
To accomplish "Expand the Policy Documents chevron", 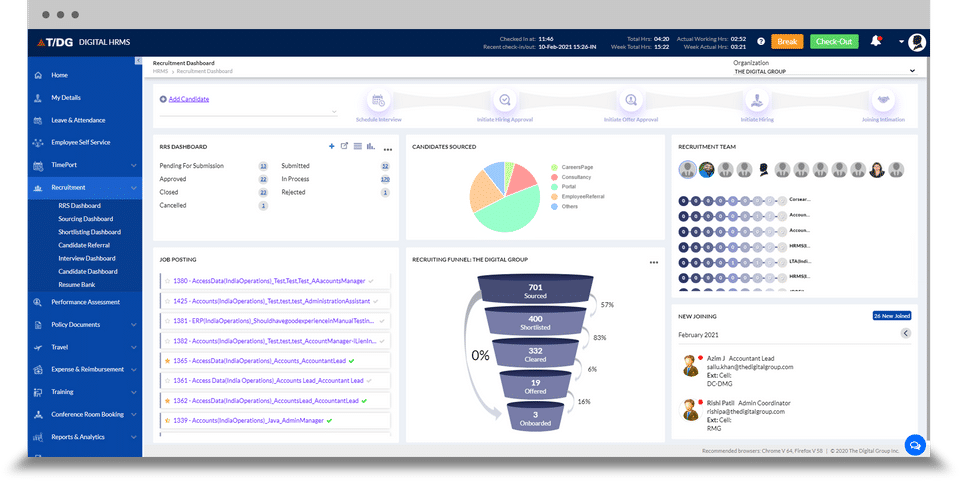I will pos(133,325).
